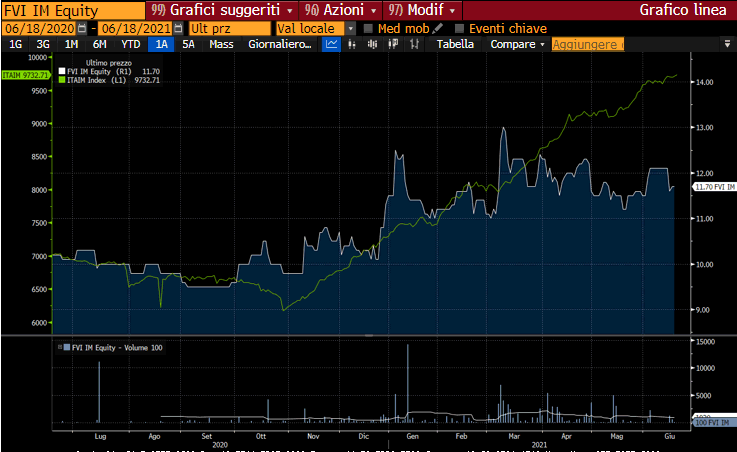Select the YTD time range
This screenshot has height=452, width=737.
coord(131,45)
